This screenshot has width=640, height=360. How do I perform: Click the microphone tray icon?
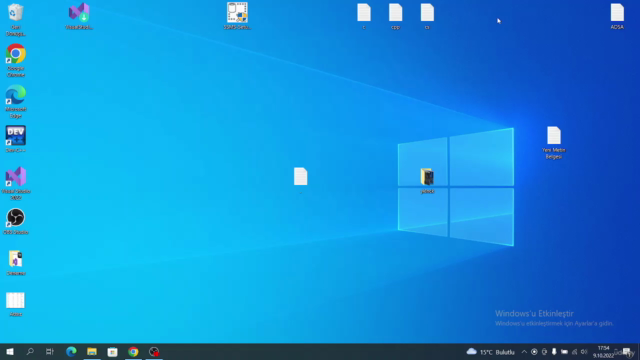click(x=554, y=352)
